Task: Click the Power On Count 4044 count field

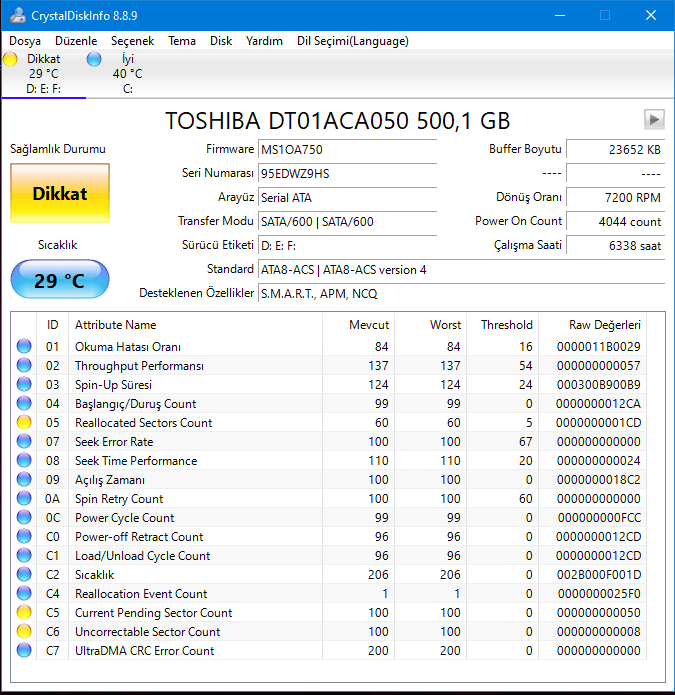Action: click(615, 221)
